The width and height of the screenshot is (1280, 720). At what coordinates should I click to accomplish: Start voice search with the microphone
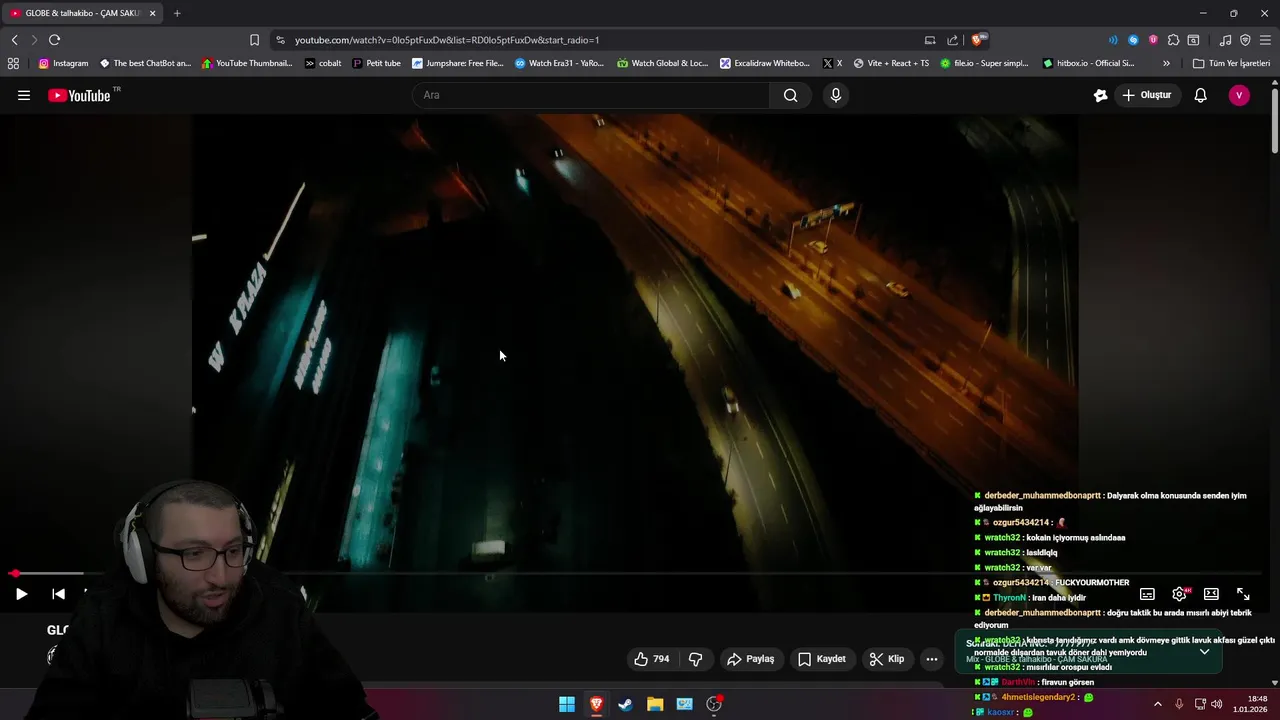(x=836, y=95)
